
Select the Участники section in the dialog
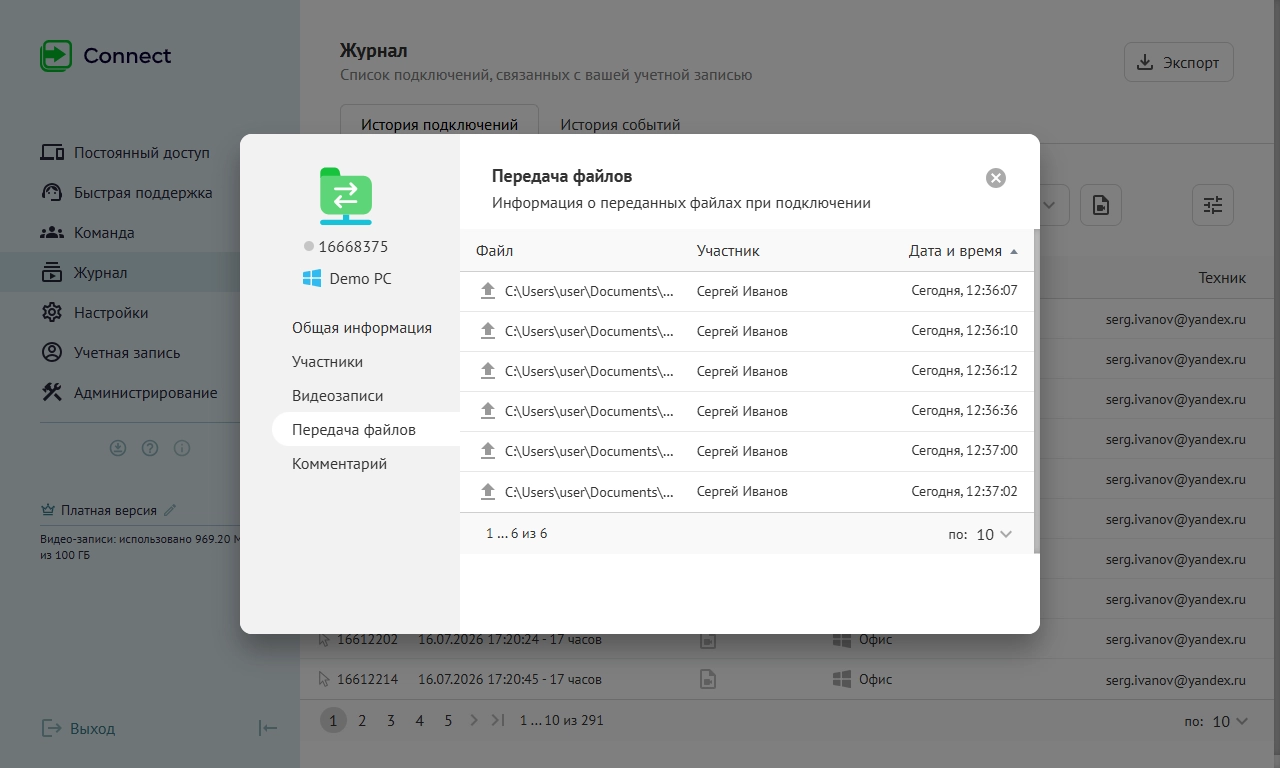pyautogui.click(x=327, y=362)
